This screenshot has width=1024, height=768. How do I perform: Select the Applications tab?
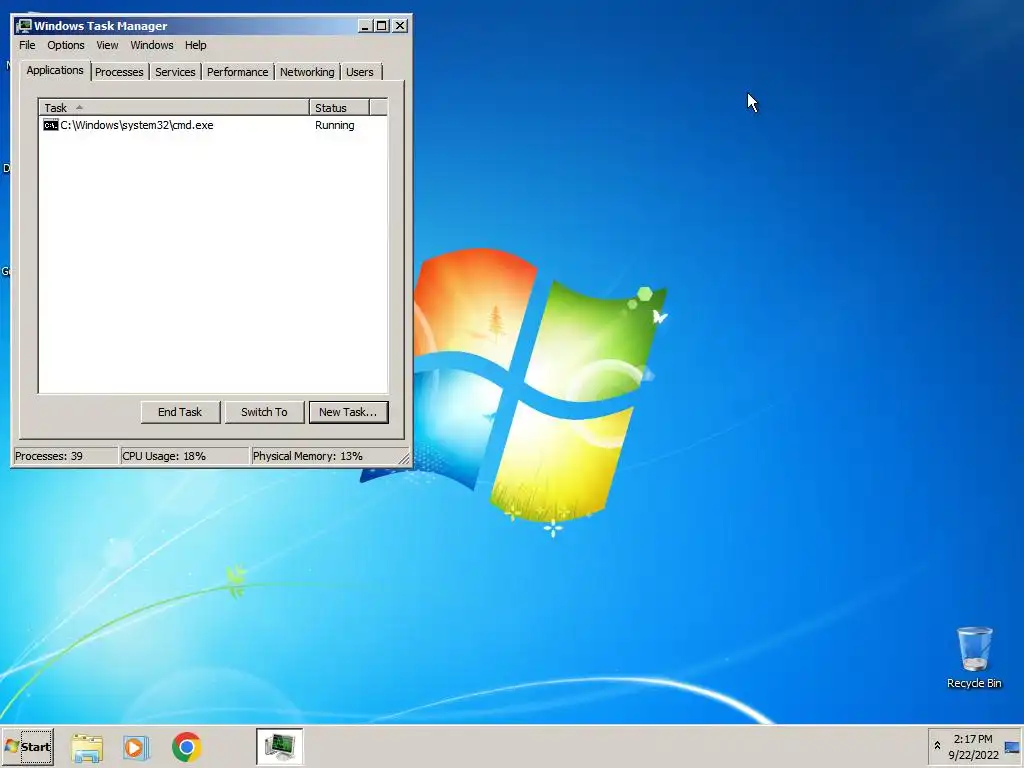55,71
